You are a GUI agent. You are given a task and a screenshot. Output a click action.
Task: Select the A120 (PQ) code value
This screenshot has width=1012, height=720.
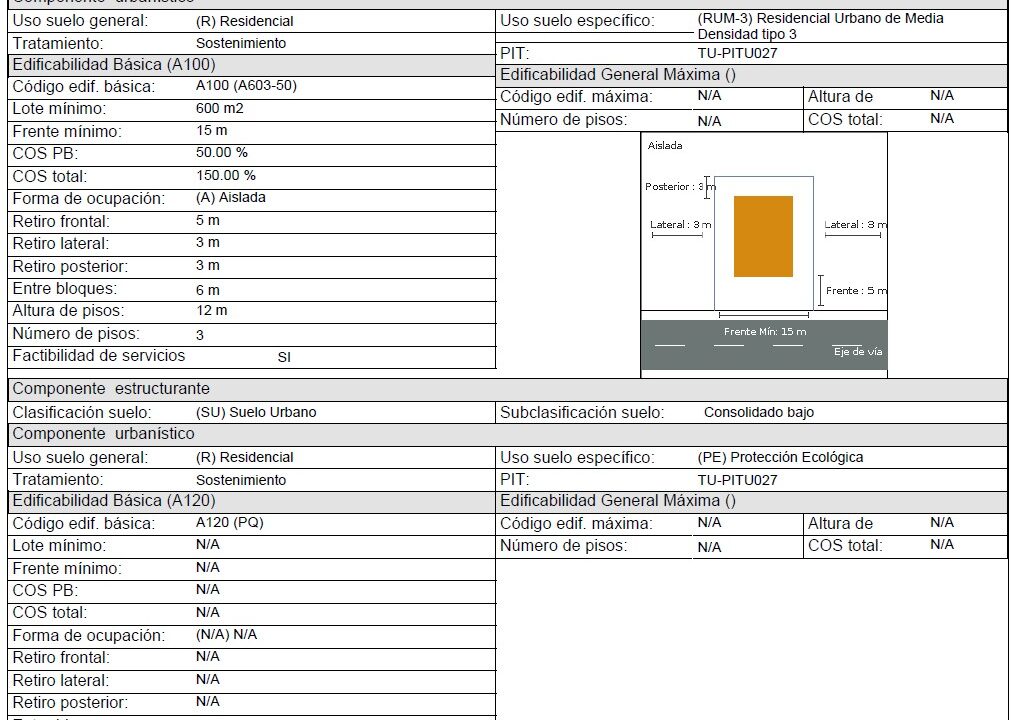(229, 523)
